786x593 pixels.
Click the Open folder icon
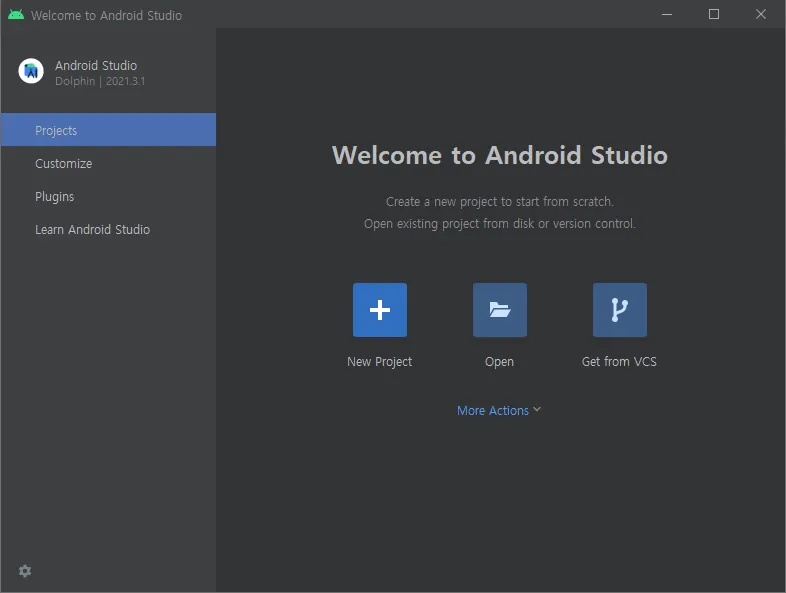pyautogui.click(x=499, y=310)
